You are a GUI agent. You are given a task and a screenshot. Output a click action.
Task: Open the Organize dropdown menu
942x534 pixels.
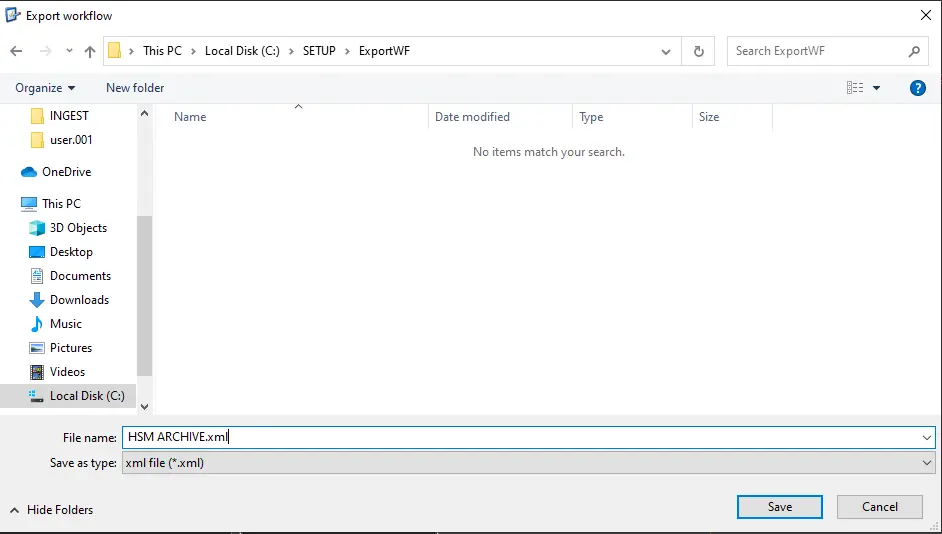pos(45,88)
